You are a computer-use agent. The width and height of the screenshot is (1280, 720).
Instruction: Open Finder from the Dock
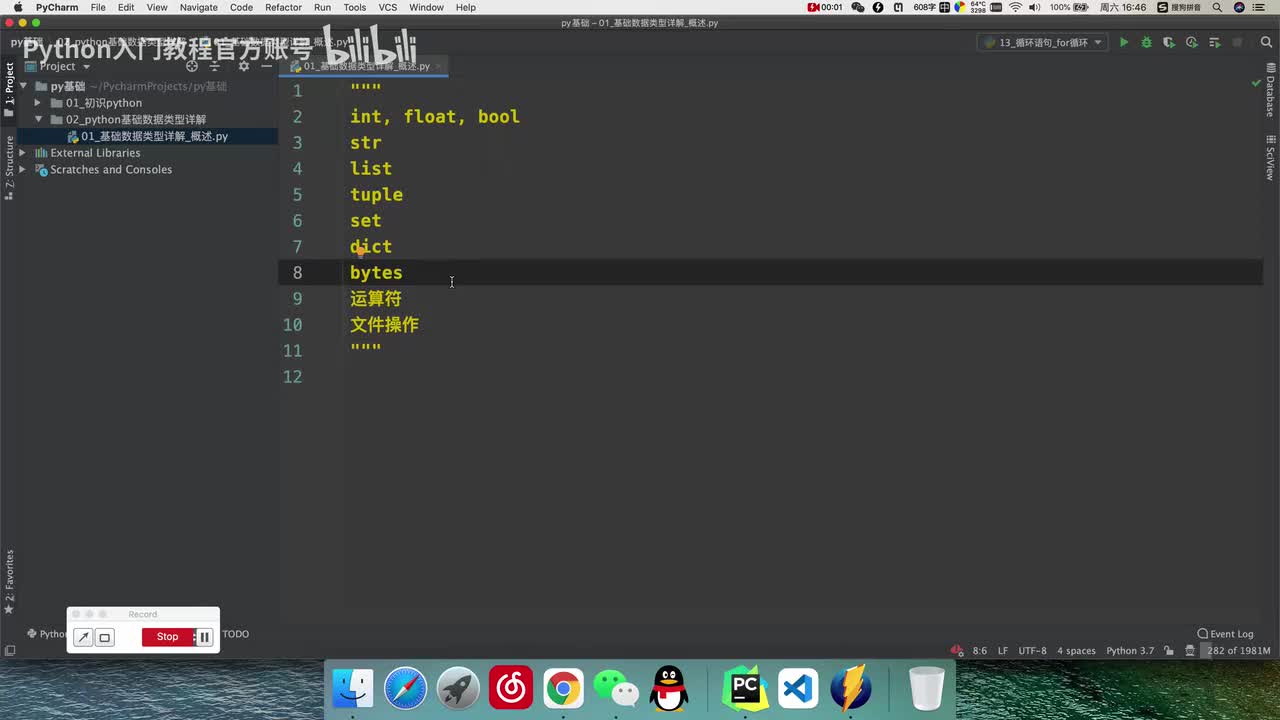[353, 689]
